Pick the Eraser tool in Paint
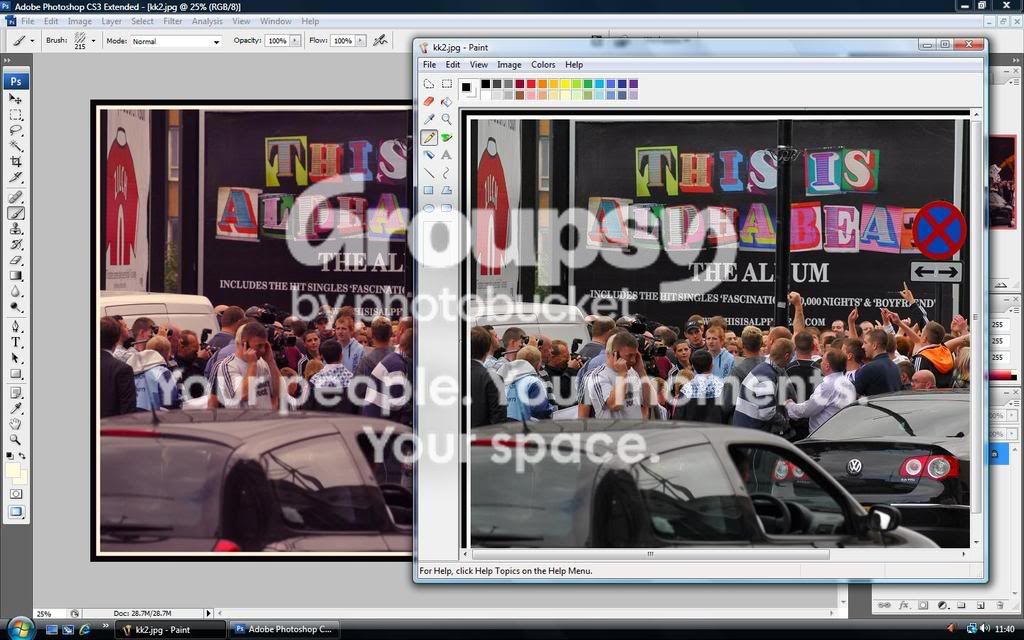The height and width of the screenshot is (640, 1024). pos(428,101)
